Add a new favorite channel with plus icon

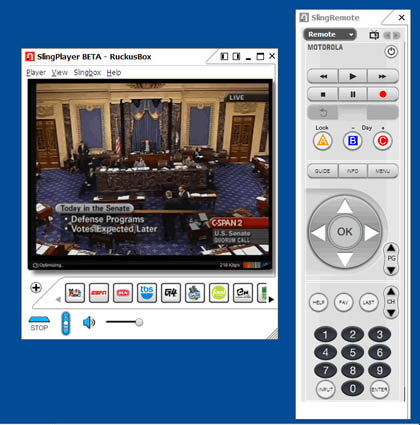(36, 287)
